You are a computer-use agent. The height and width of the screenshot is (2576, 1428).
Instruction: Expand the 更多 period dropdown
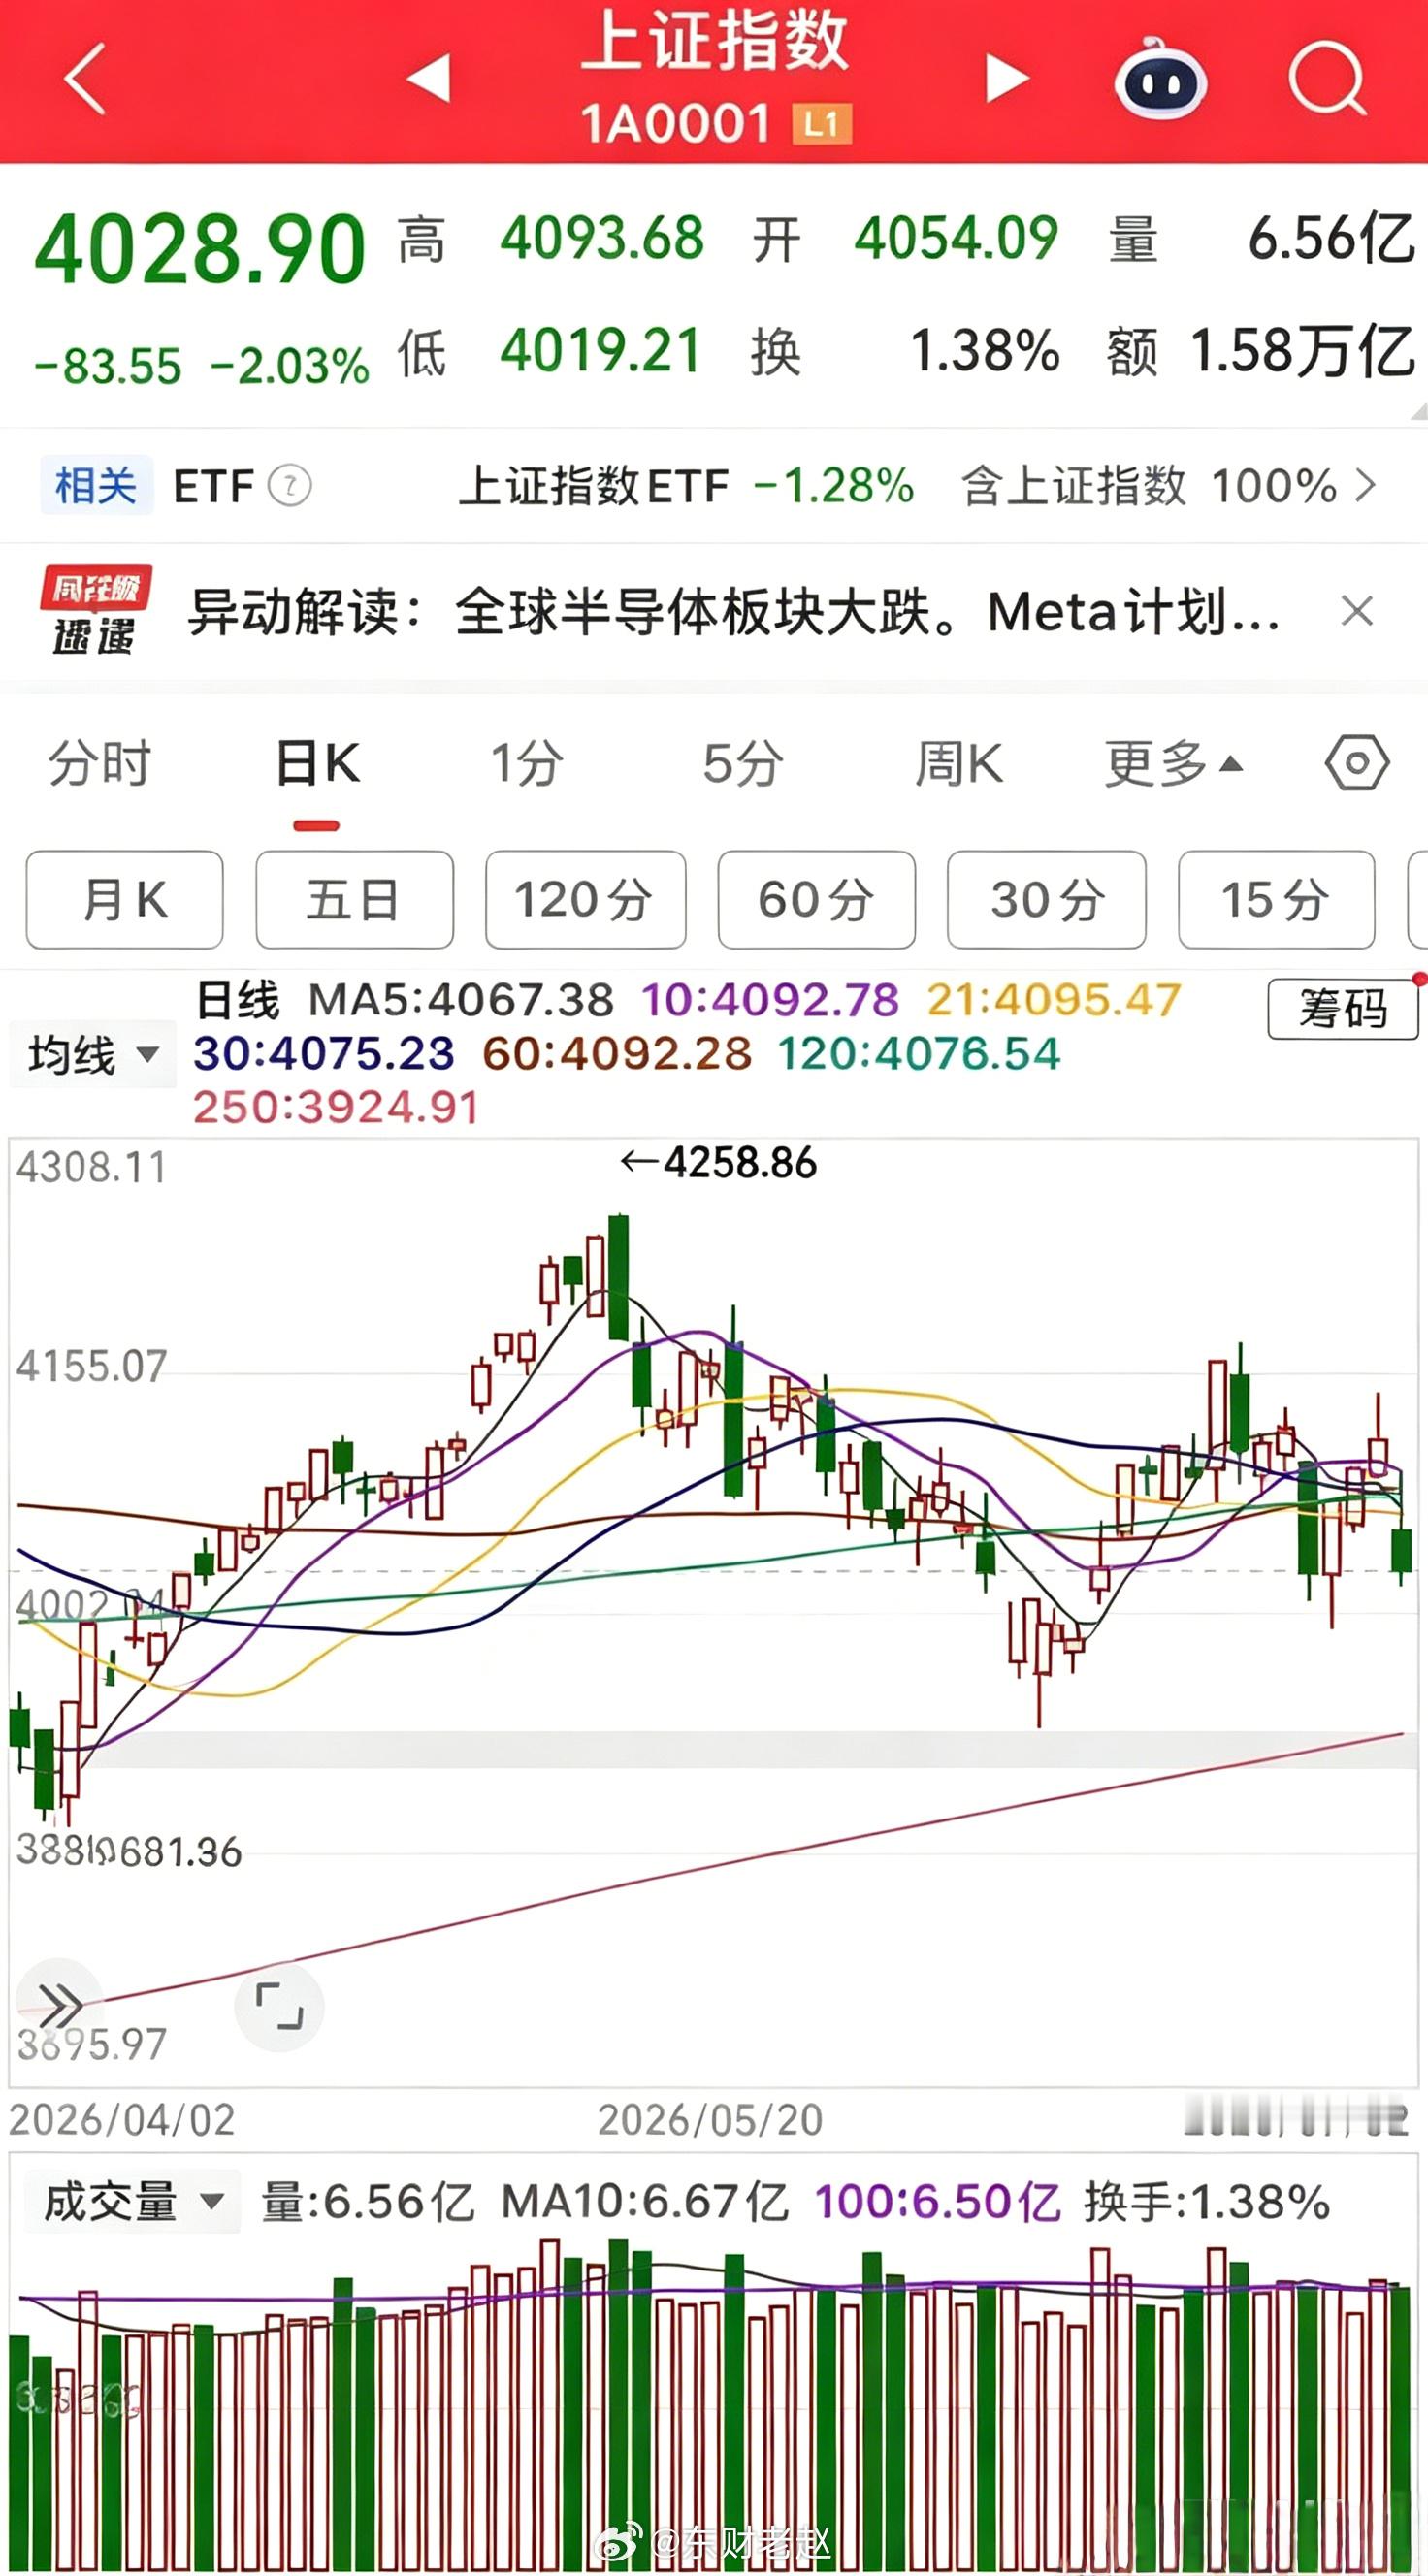coord(1174,764)
